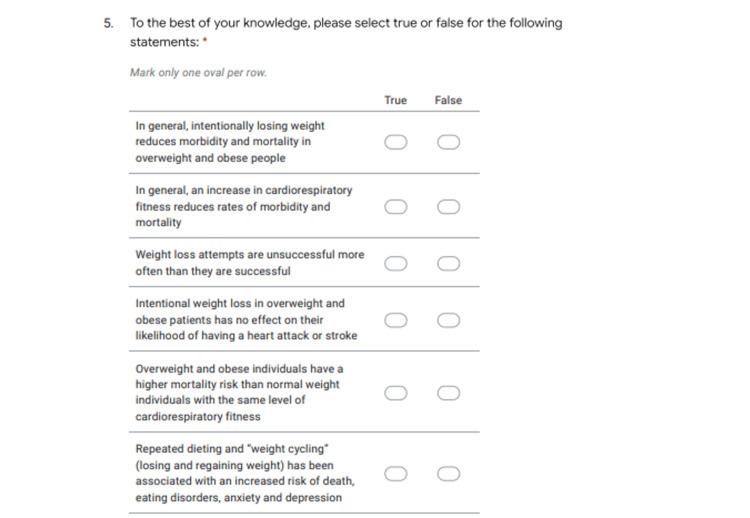The height and width of the screenshot is (518, 750).
Task: Mark False for intentionally losing weight statement
Action: pos(448,142)
